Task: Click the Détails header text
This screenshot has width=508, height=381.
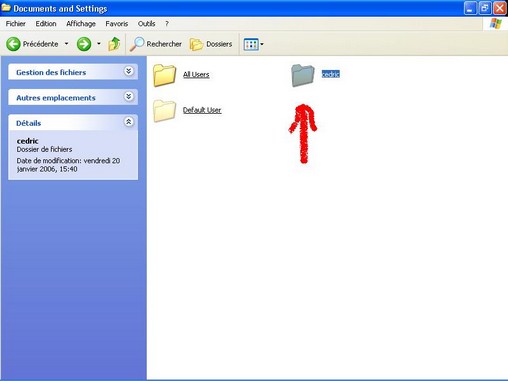Action: click(29, 123)
